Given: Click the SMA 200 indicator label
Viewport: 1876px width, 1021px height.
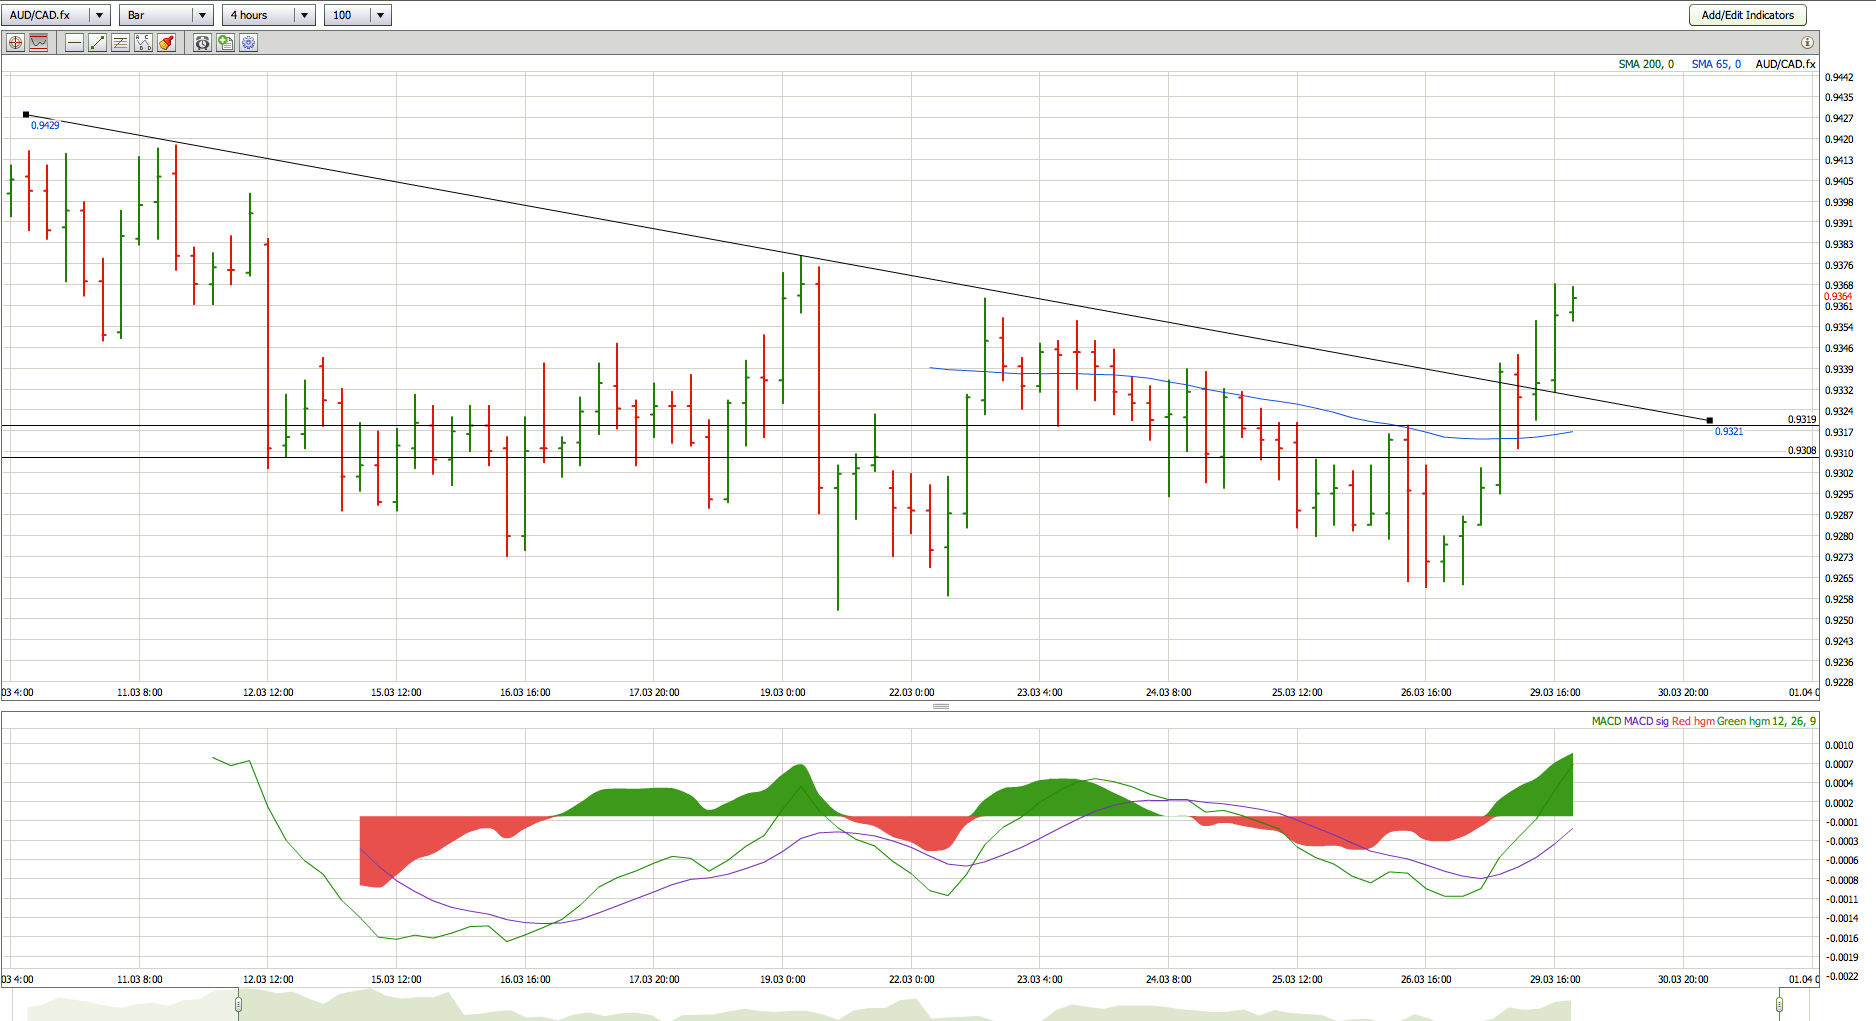Looking at the screenshot, I should (1645, 64).
